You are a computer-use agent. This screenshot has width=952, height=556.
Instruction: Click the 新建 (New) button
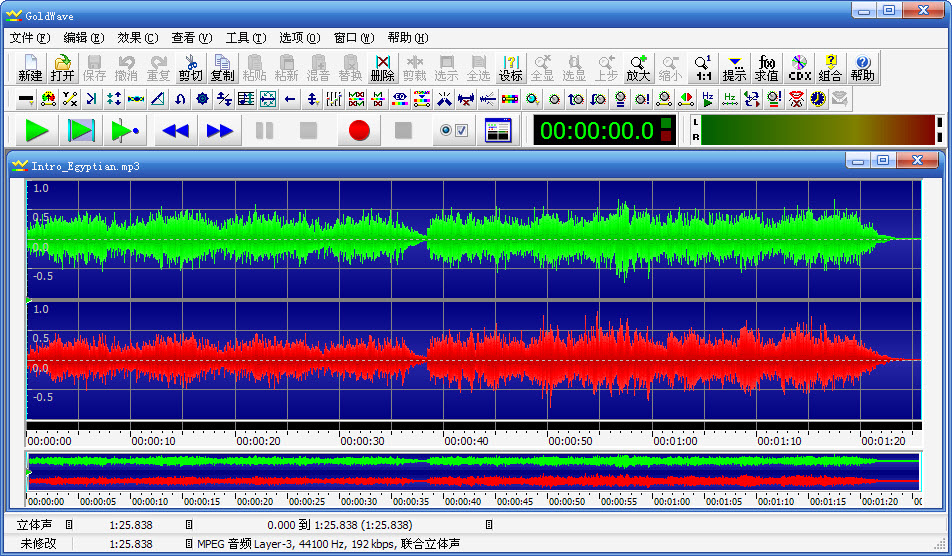(30, 68)
